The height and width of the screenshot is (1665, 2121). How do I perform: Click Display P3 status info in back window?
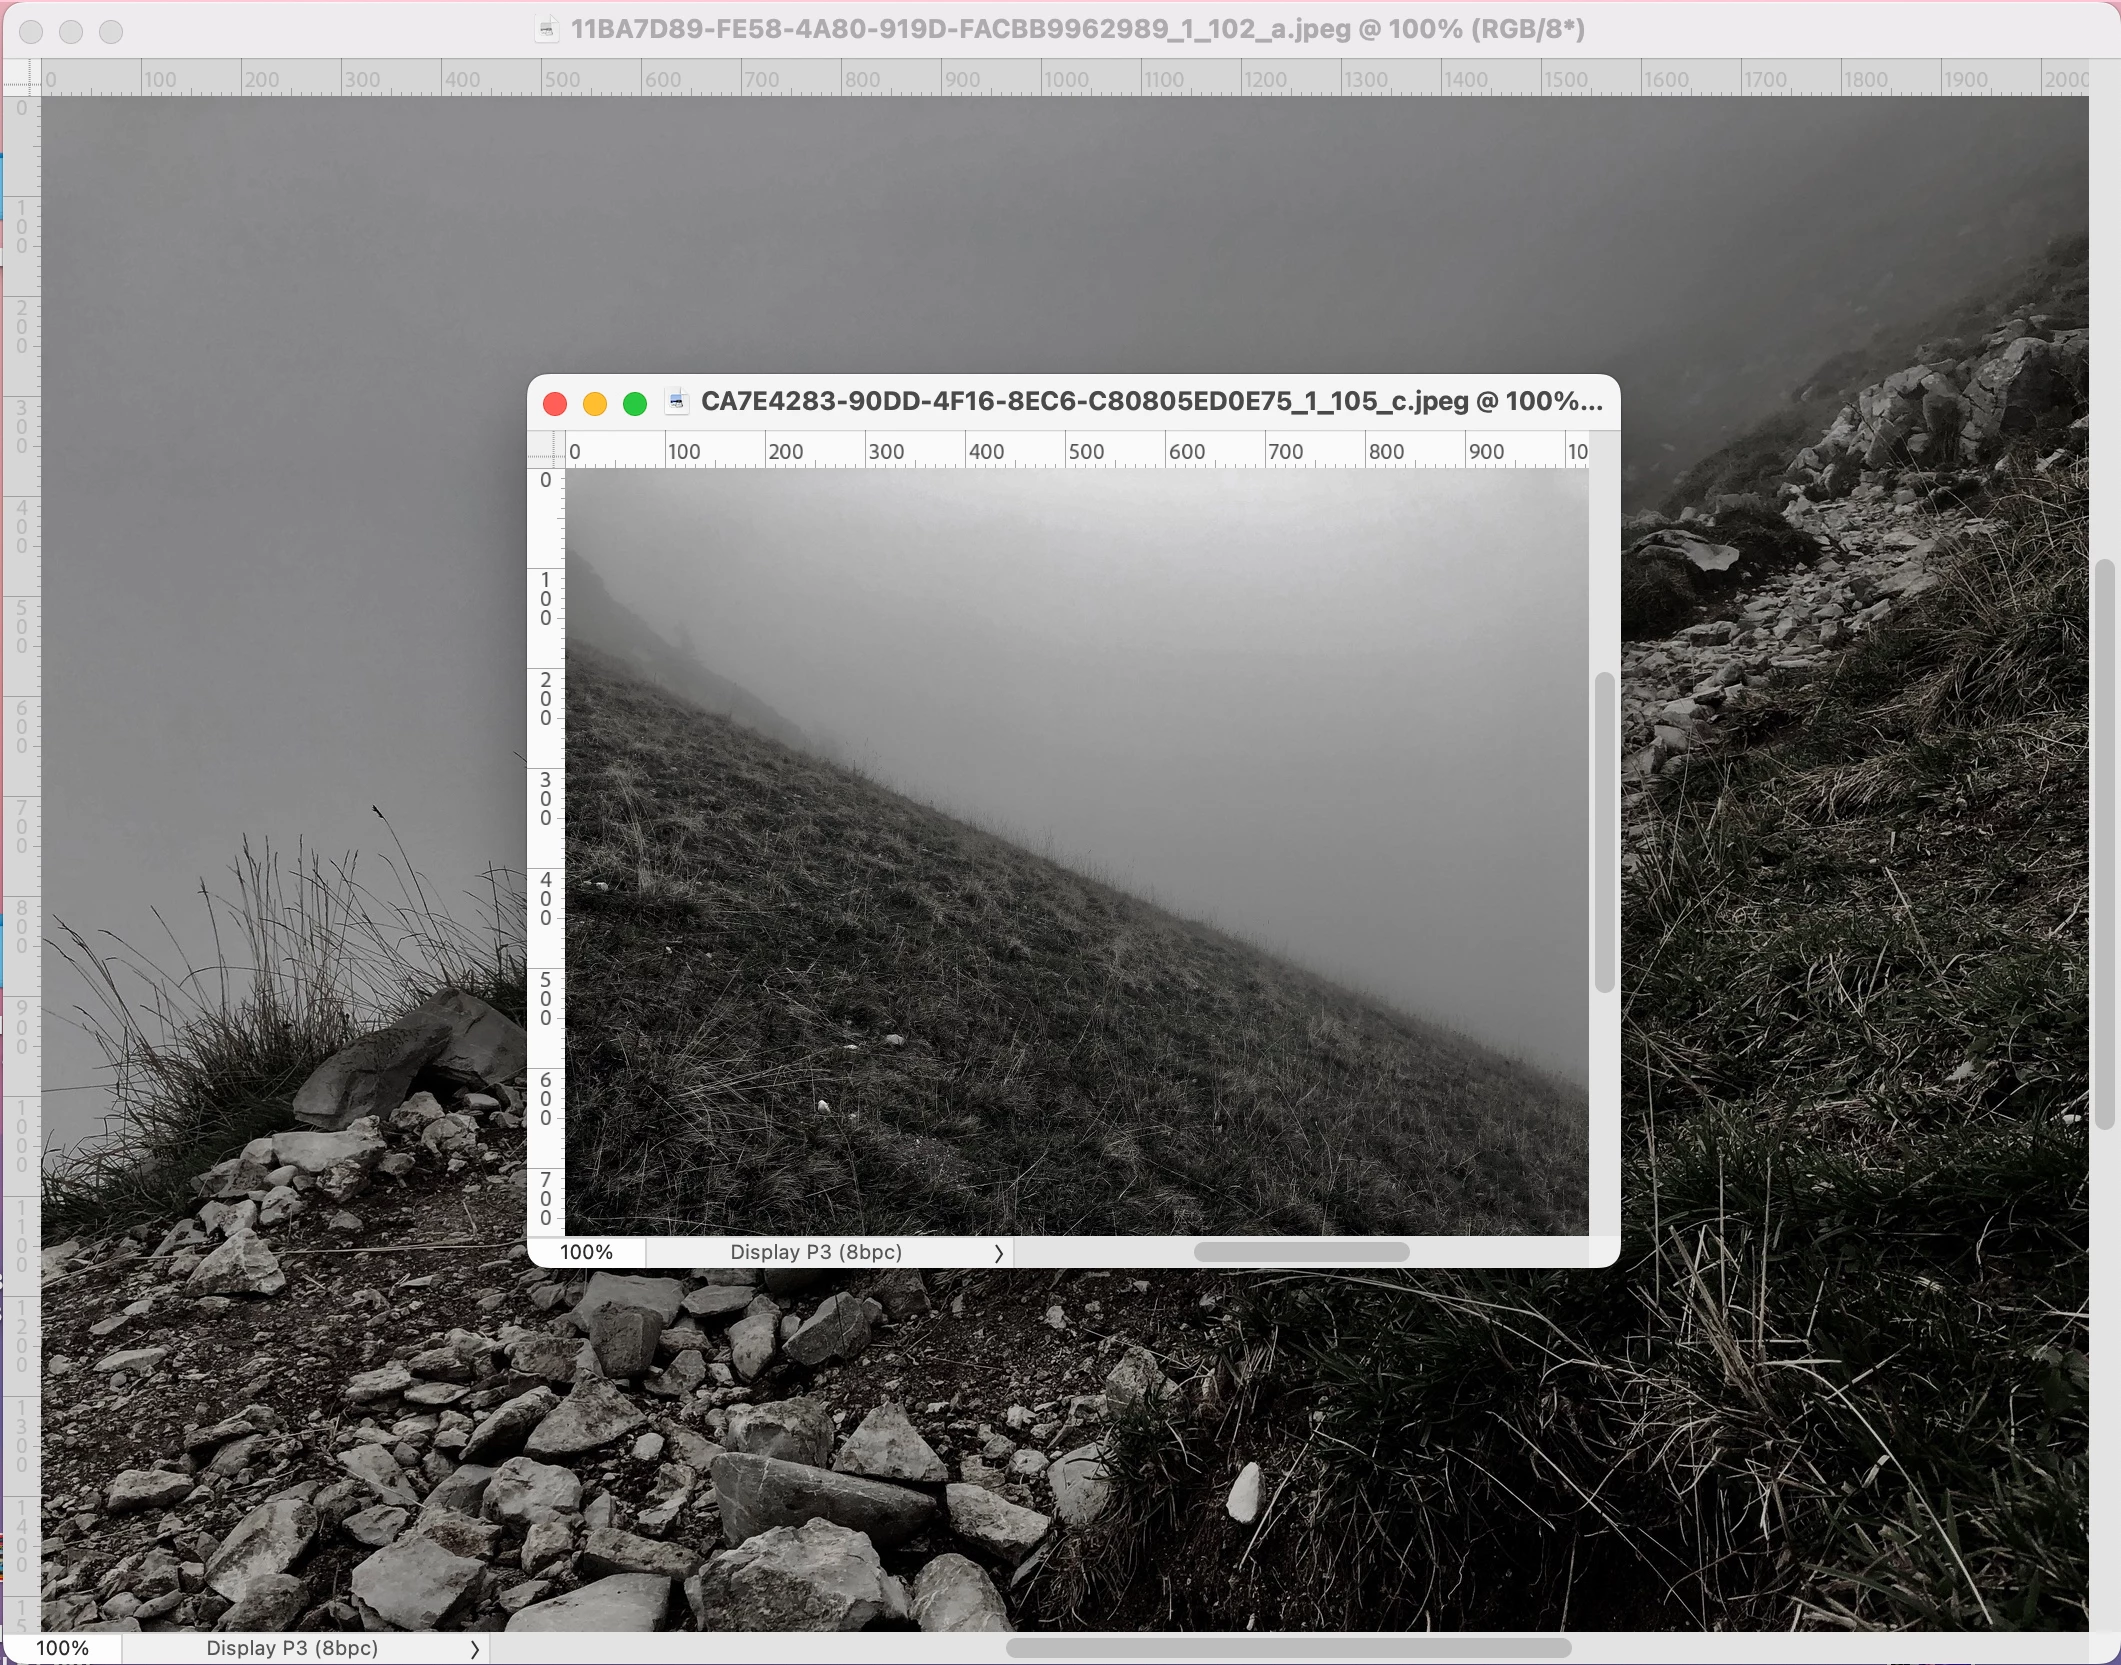[x=292, y=1648]
